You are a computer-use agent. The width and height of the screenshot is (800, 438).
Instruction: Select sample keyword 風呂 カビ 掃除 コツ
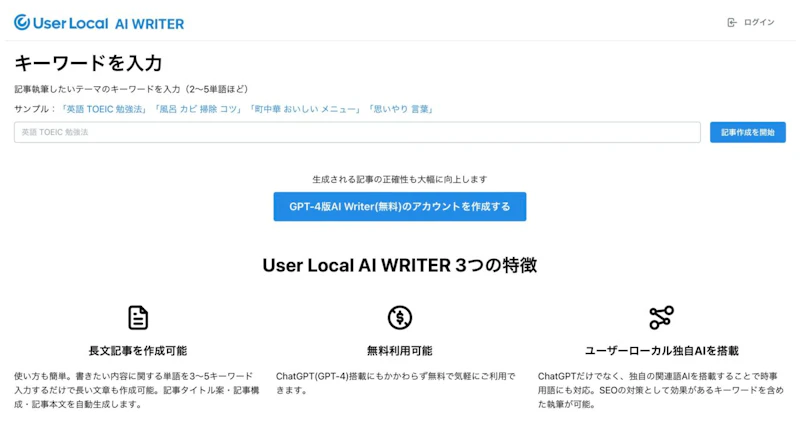[x=198, y=109]
